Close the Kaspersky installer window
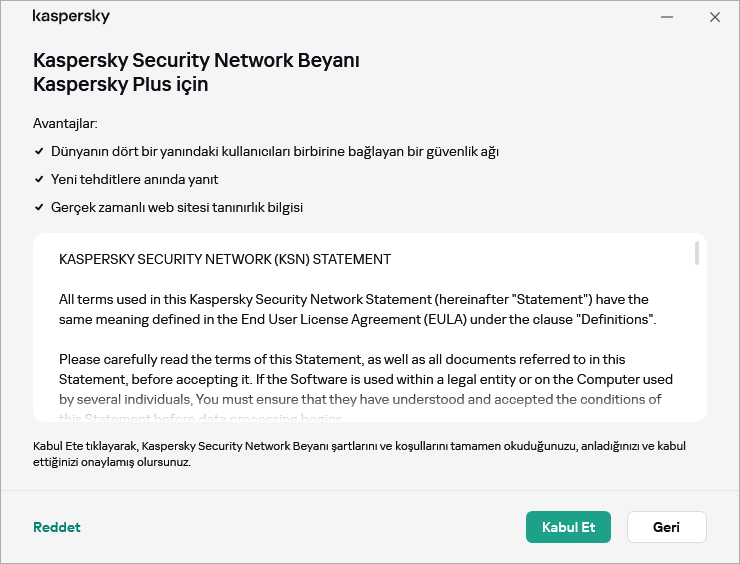The width and height of the screenshot is (740, 564). click(x=715, y=17)
